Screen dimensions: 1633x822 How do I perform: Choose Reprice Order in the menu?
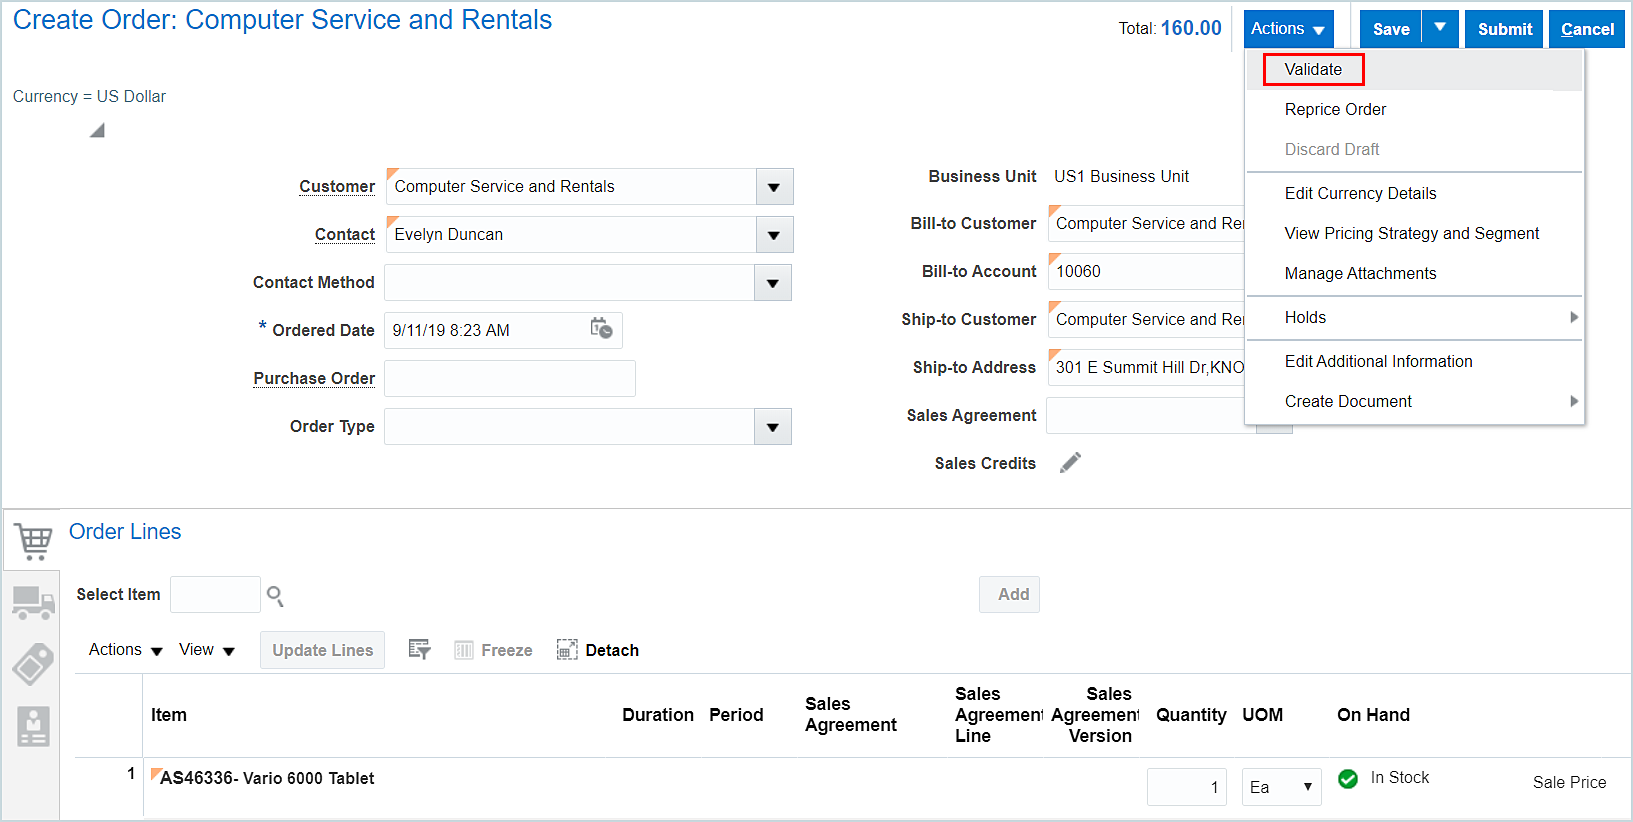[x=1335, y=109]
